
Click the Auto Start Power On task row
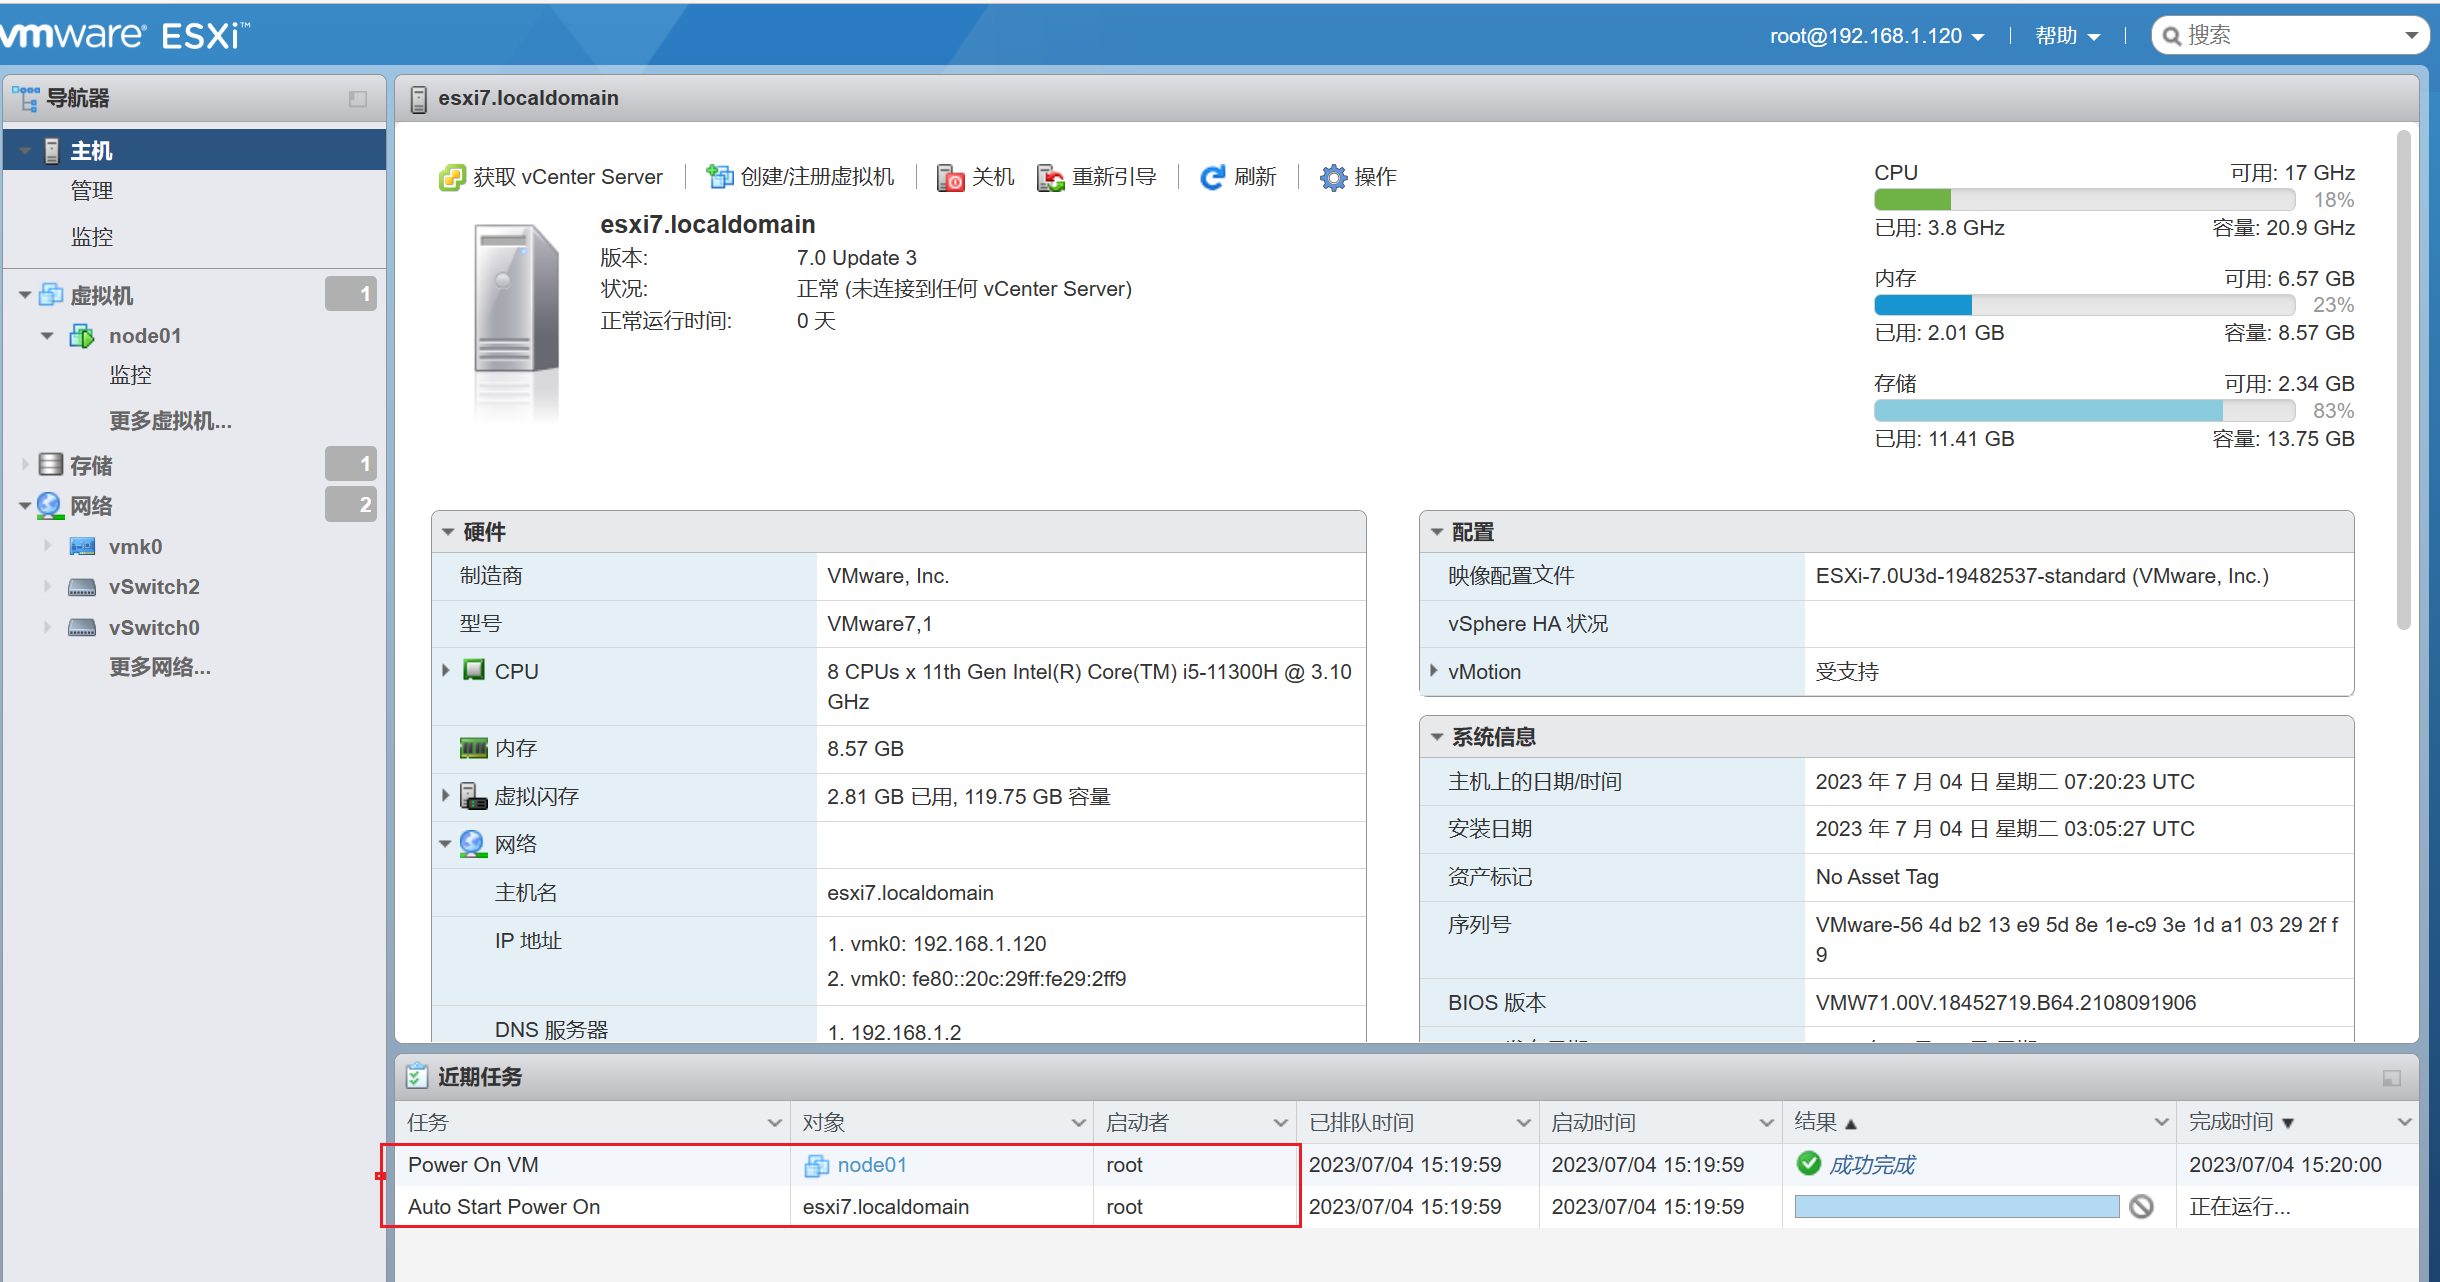click(x=1406, y=1207)
